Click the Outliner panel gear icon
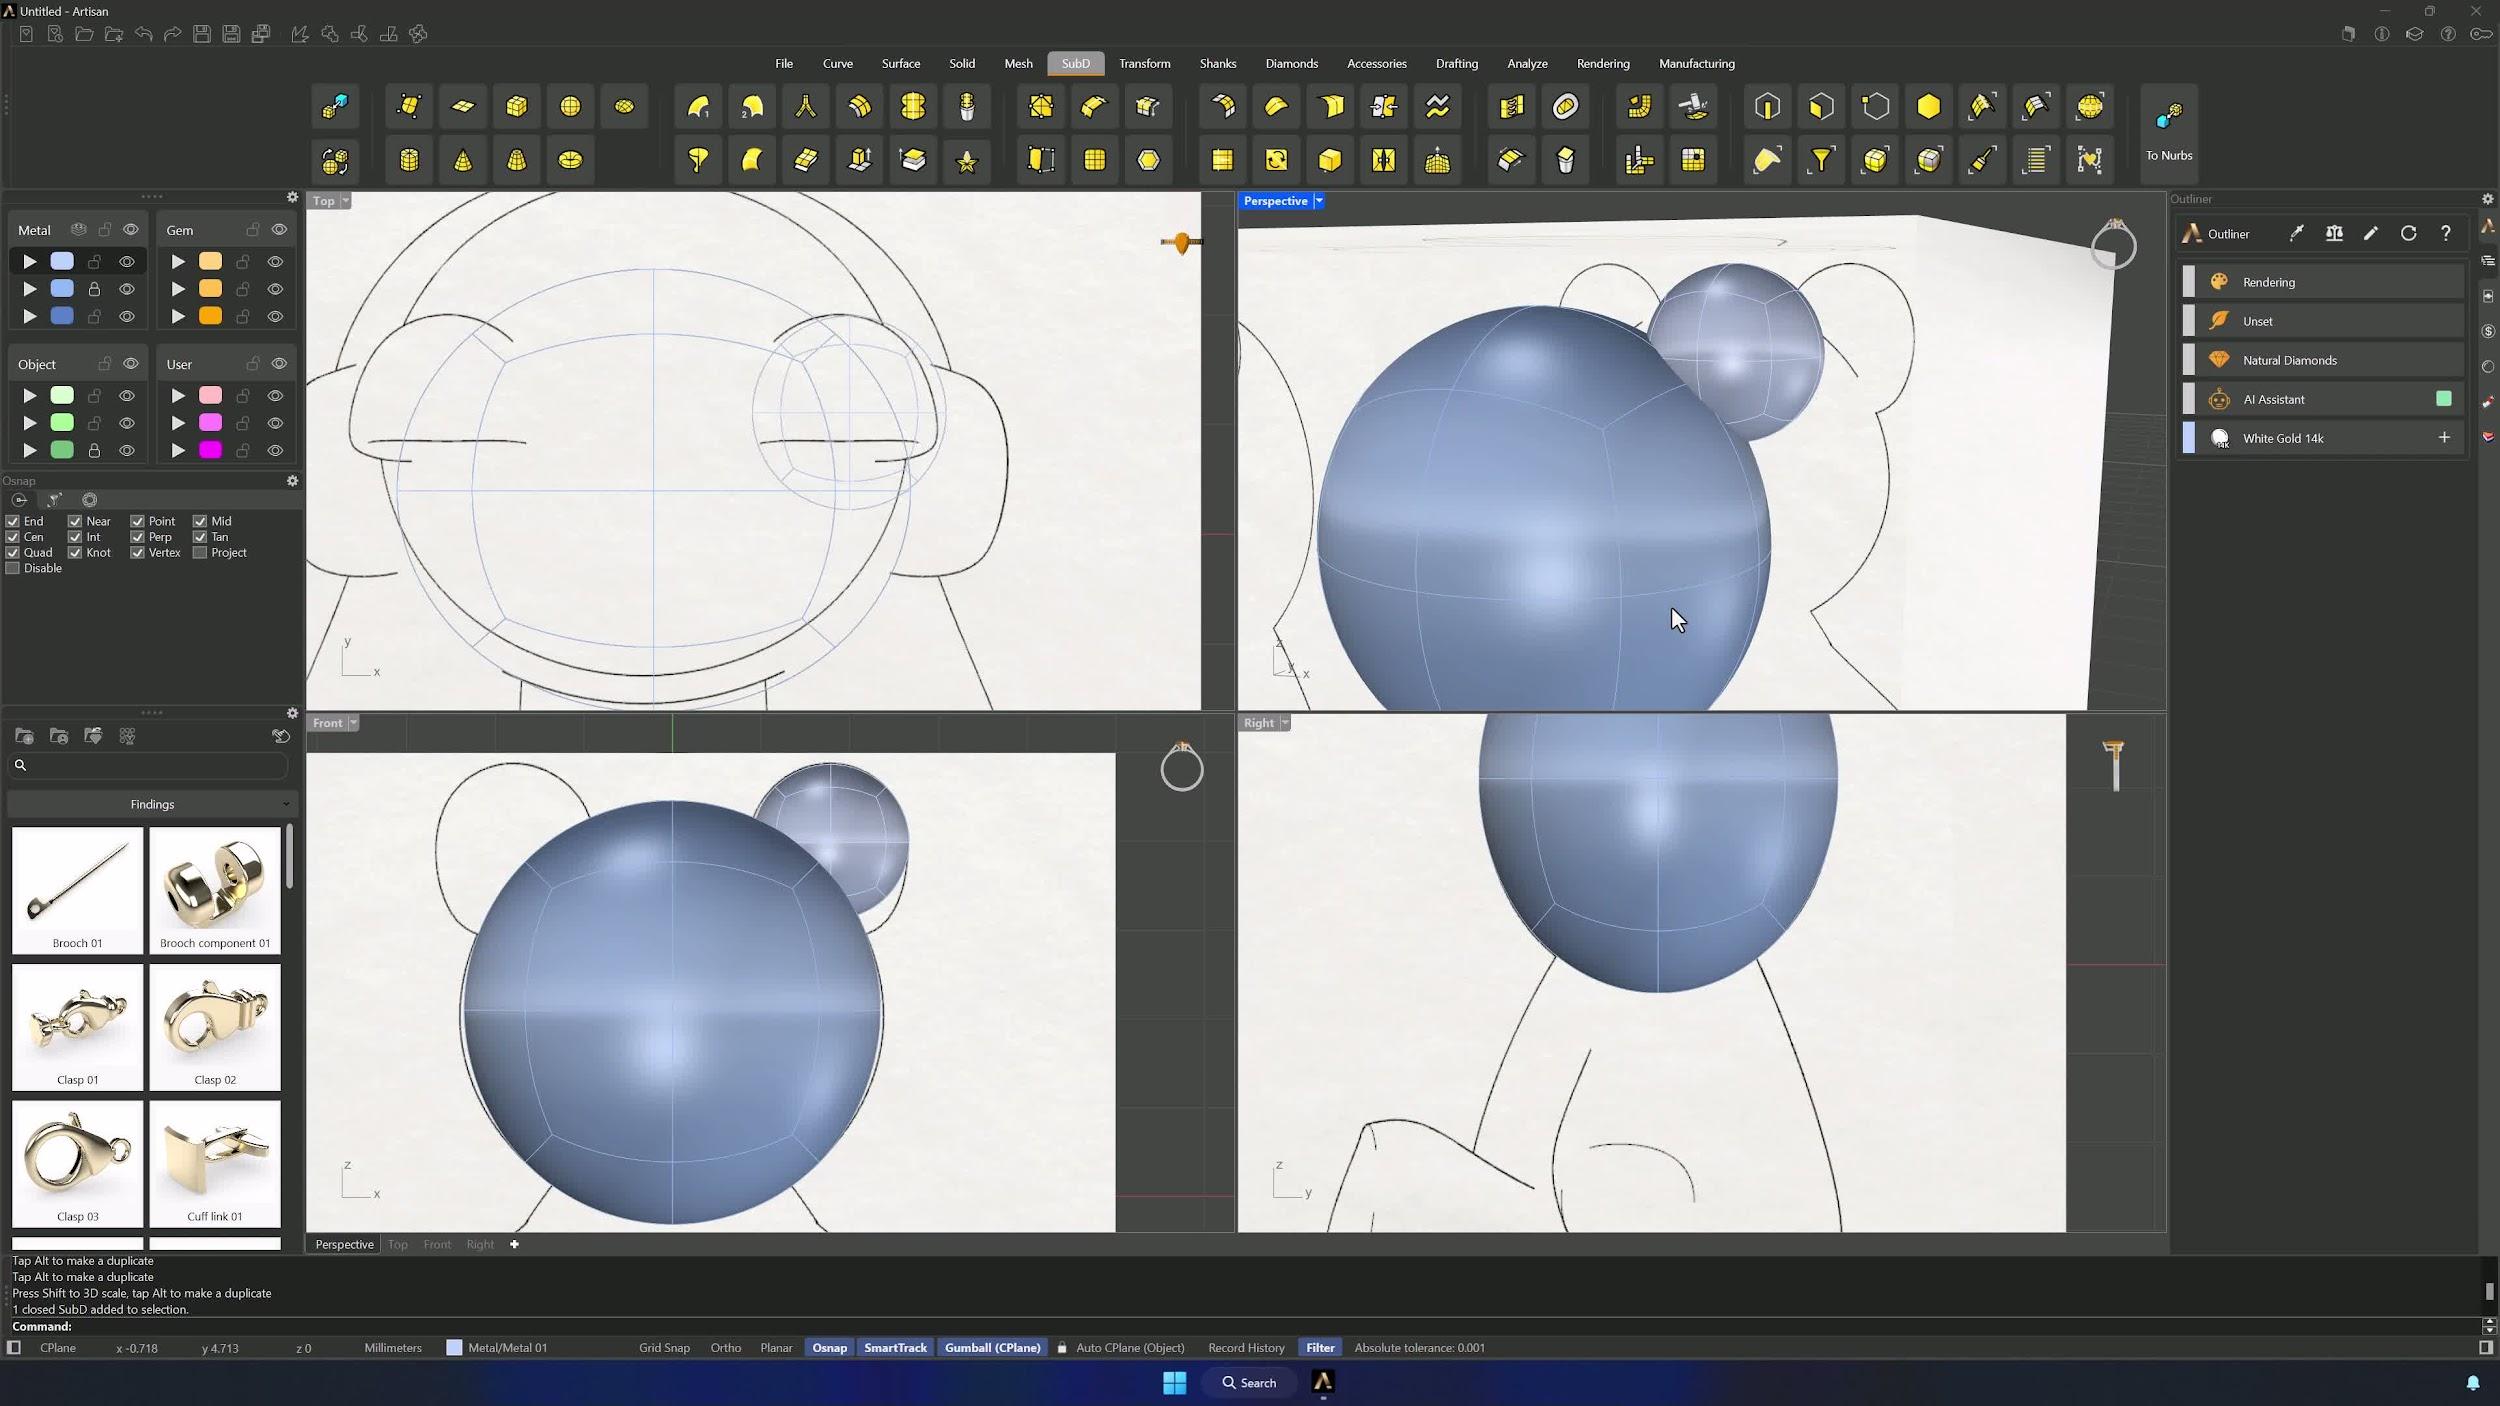 [2487, 199]
